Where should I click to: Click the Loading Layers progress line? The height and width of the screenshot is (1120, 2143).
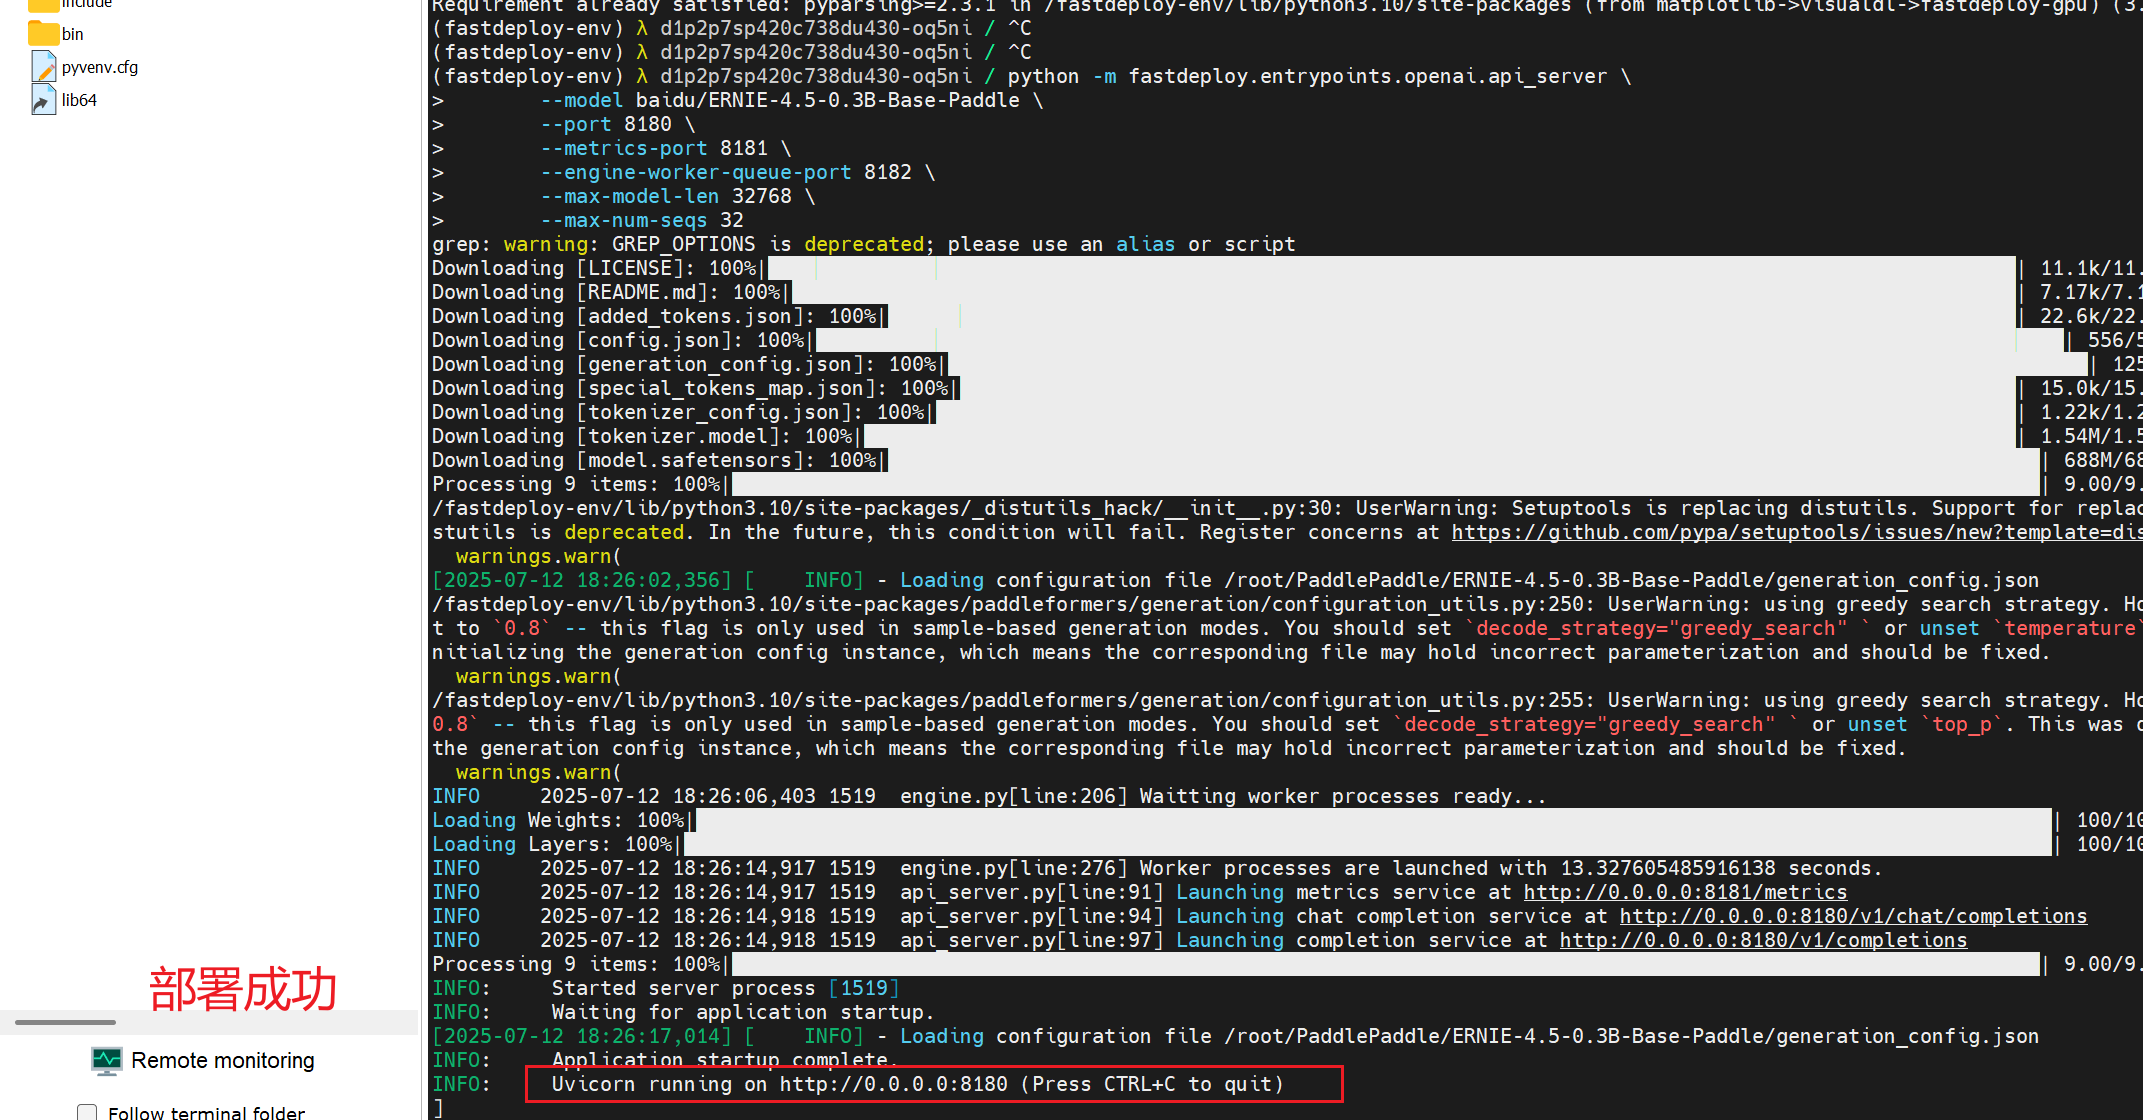[x=1287, y=845]
